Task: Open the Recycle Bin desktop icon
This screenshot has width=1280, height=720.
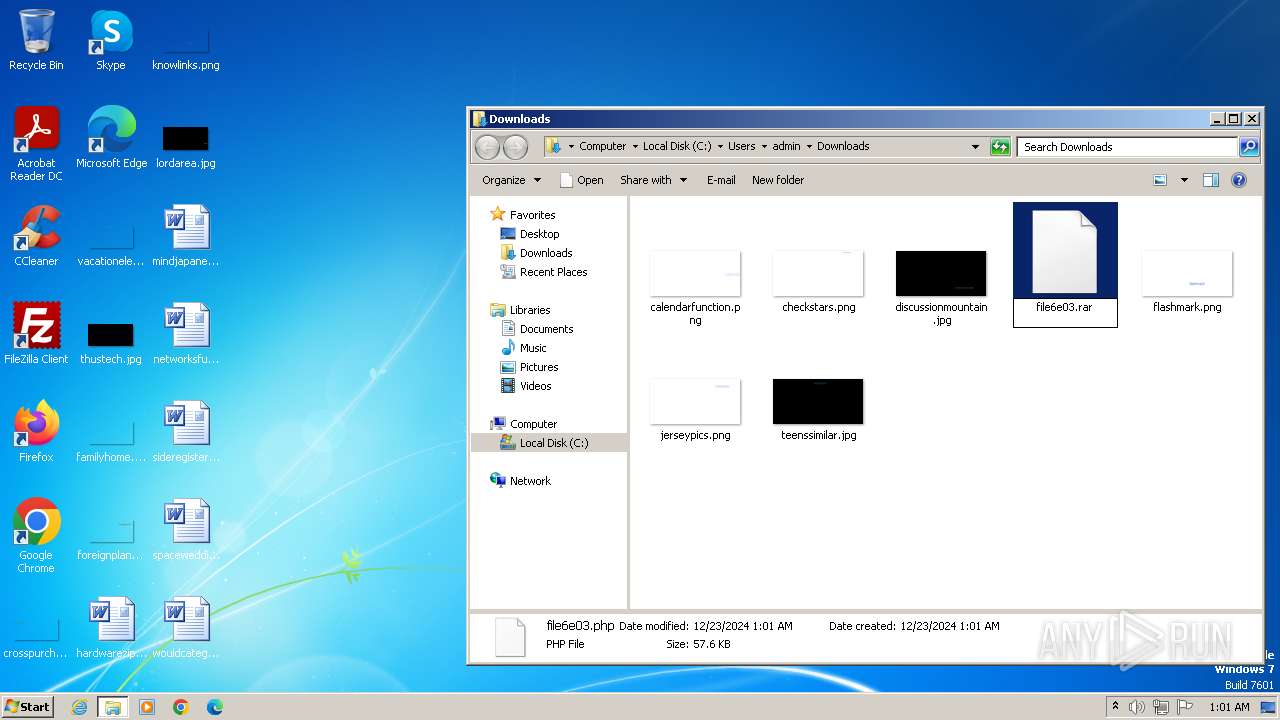Action: (36, 40)
